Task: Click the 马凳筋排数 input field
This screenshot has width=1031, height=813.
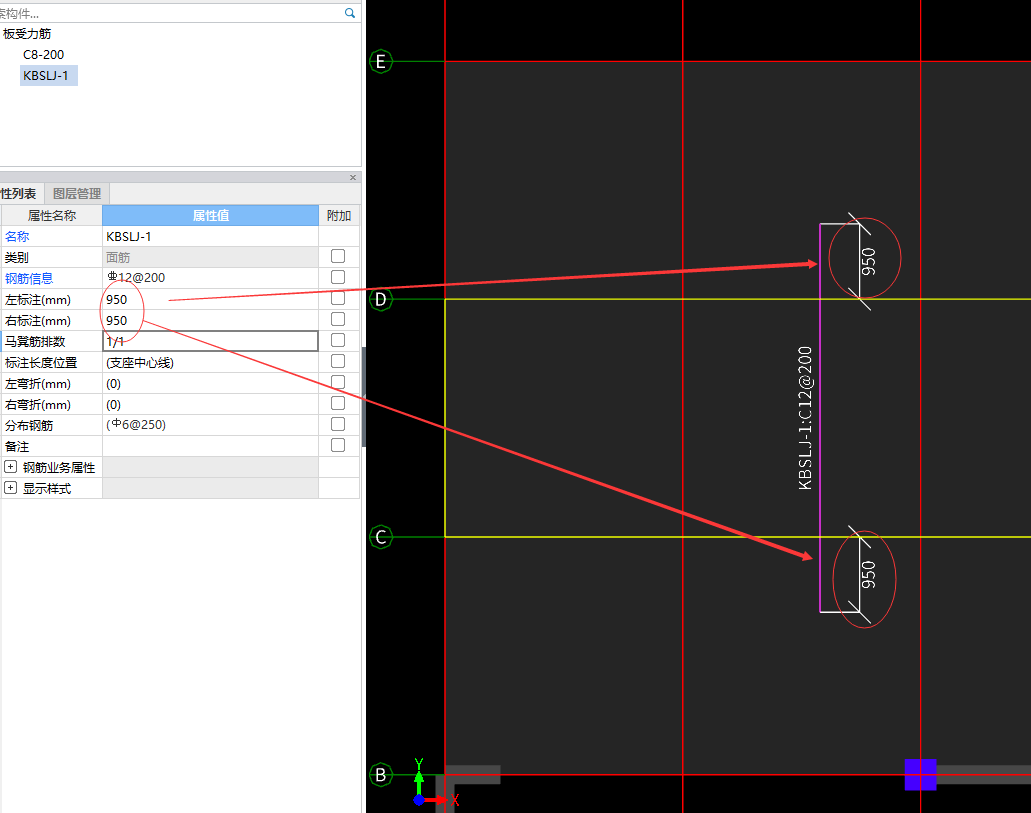Action: 210,341
